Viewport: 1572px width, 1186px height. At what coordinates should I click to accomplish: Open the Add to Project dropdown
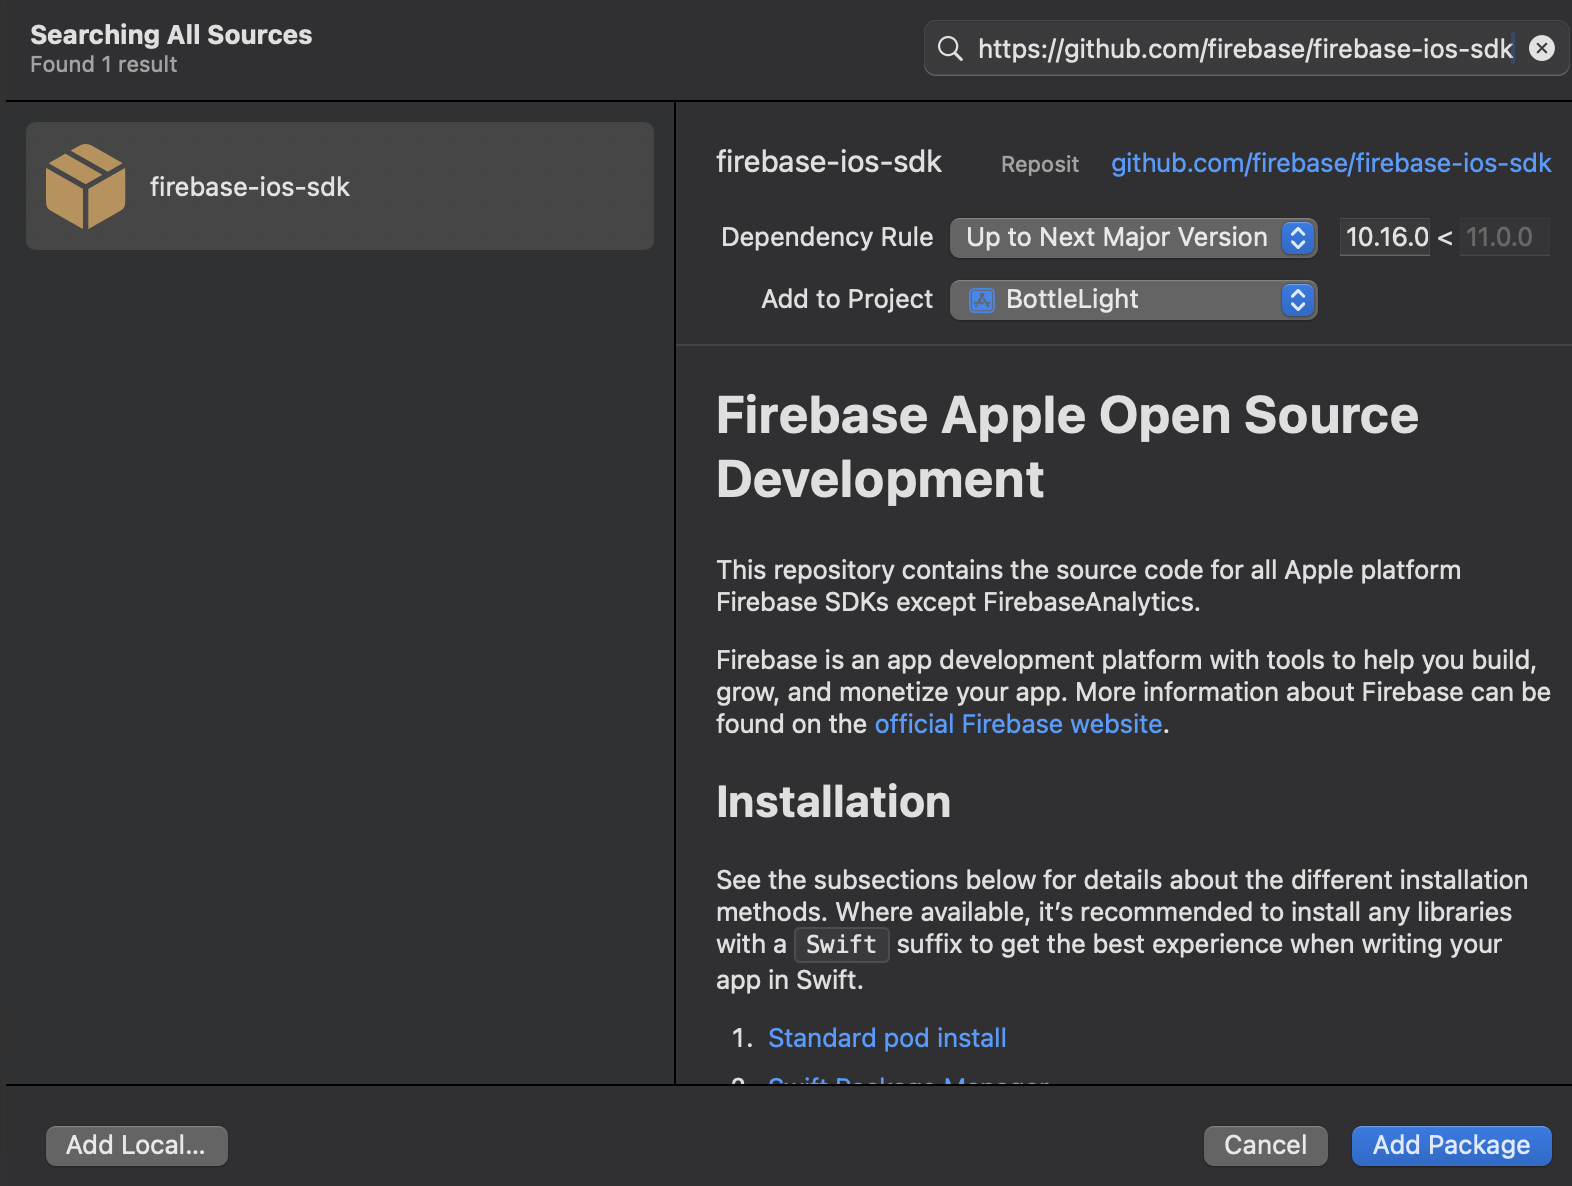click(1133, 300)
